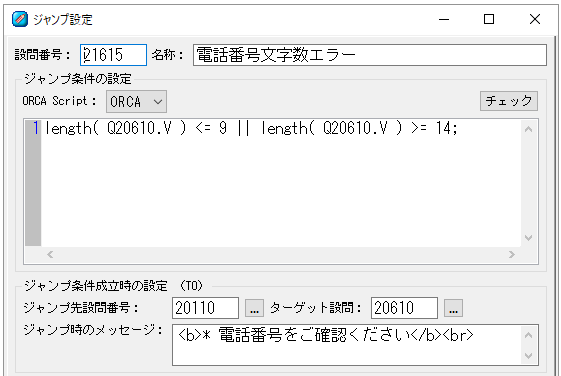The width and height of the screenshot is (561, 376).
Task: Click the message box scroll down arrow
Action: (x=528, y=356)
